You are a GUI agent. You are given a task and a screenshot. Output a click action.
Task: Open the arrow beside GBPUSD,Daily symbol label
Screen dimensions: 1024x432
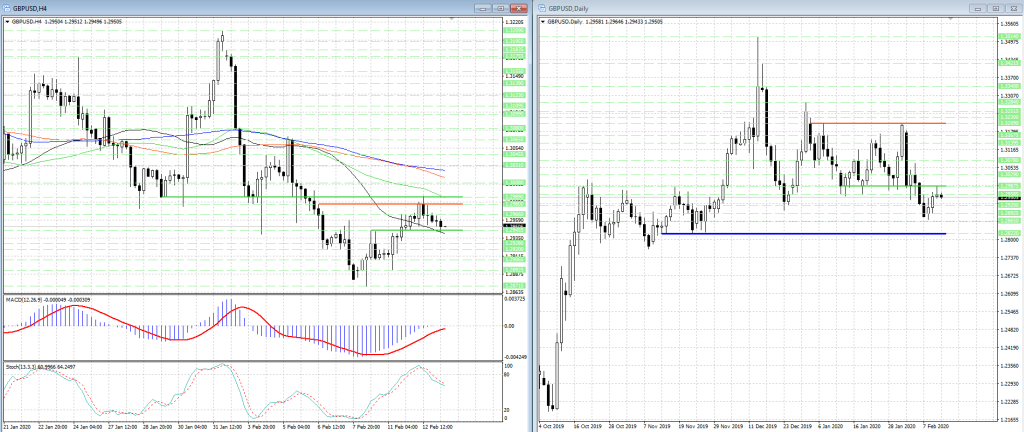coord(544,21)
